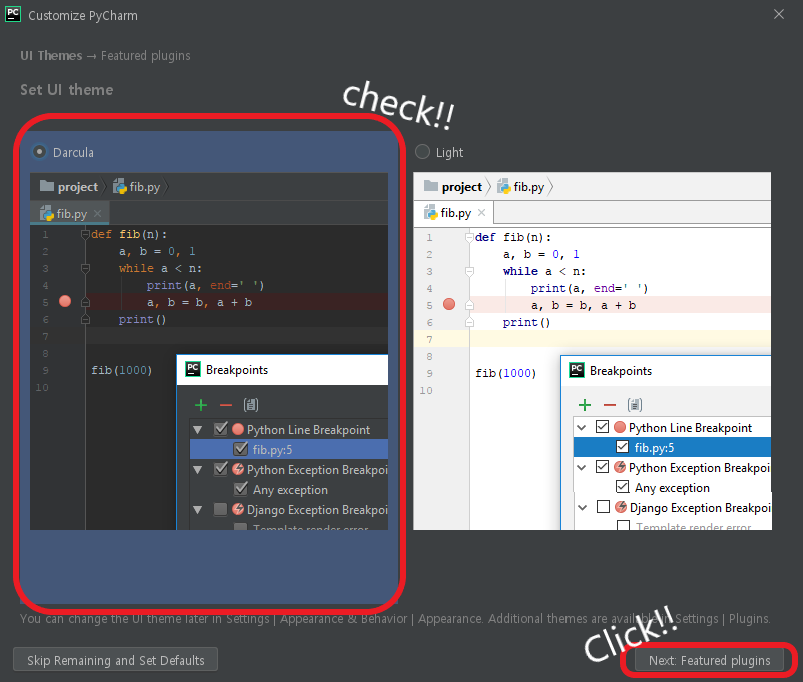This screenshot has width=803, height=682.
Task: Click Python Line Breakpoint red icon in Light tree
Action: [620, 427]
